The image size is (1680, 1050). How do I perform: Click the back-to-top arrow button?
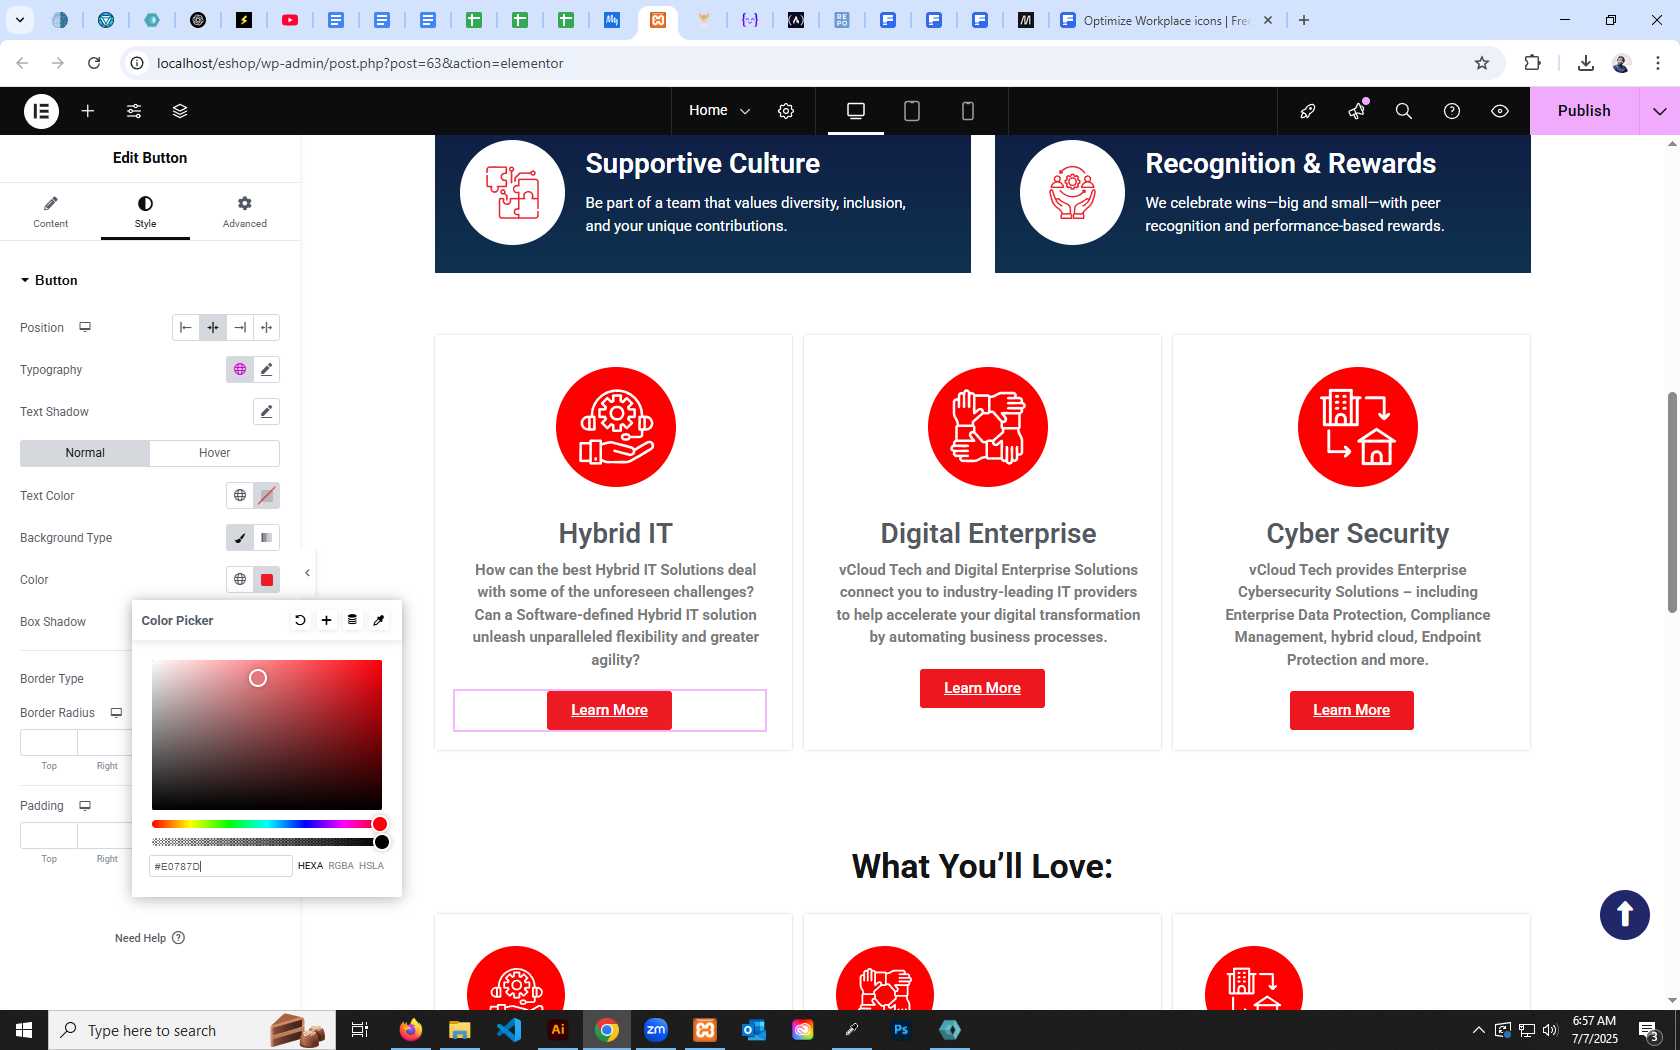pos(1624,914)
